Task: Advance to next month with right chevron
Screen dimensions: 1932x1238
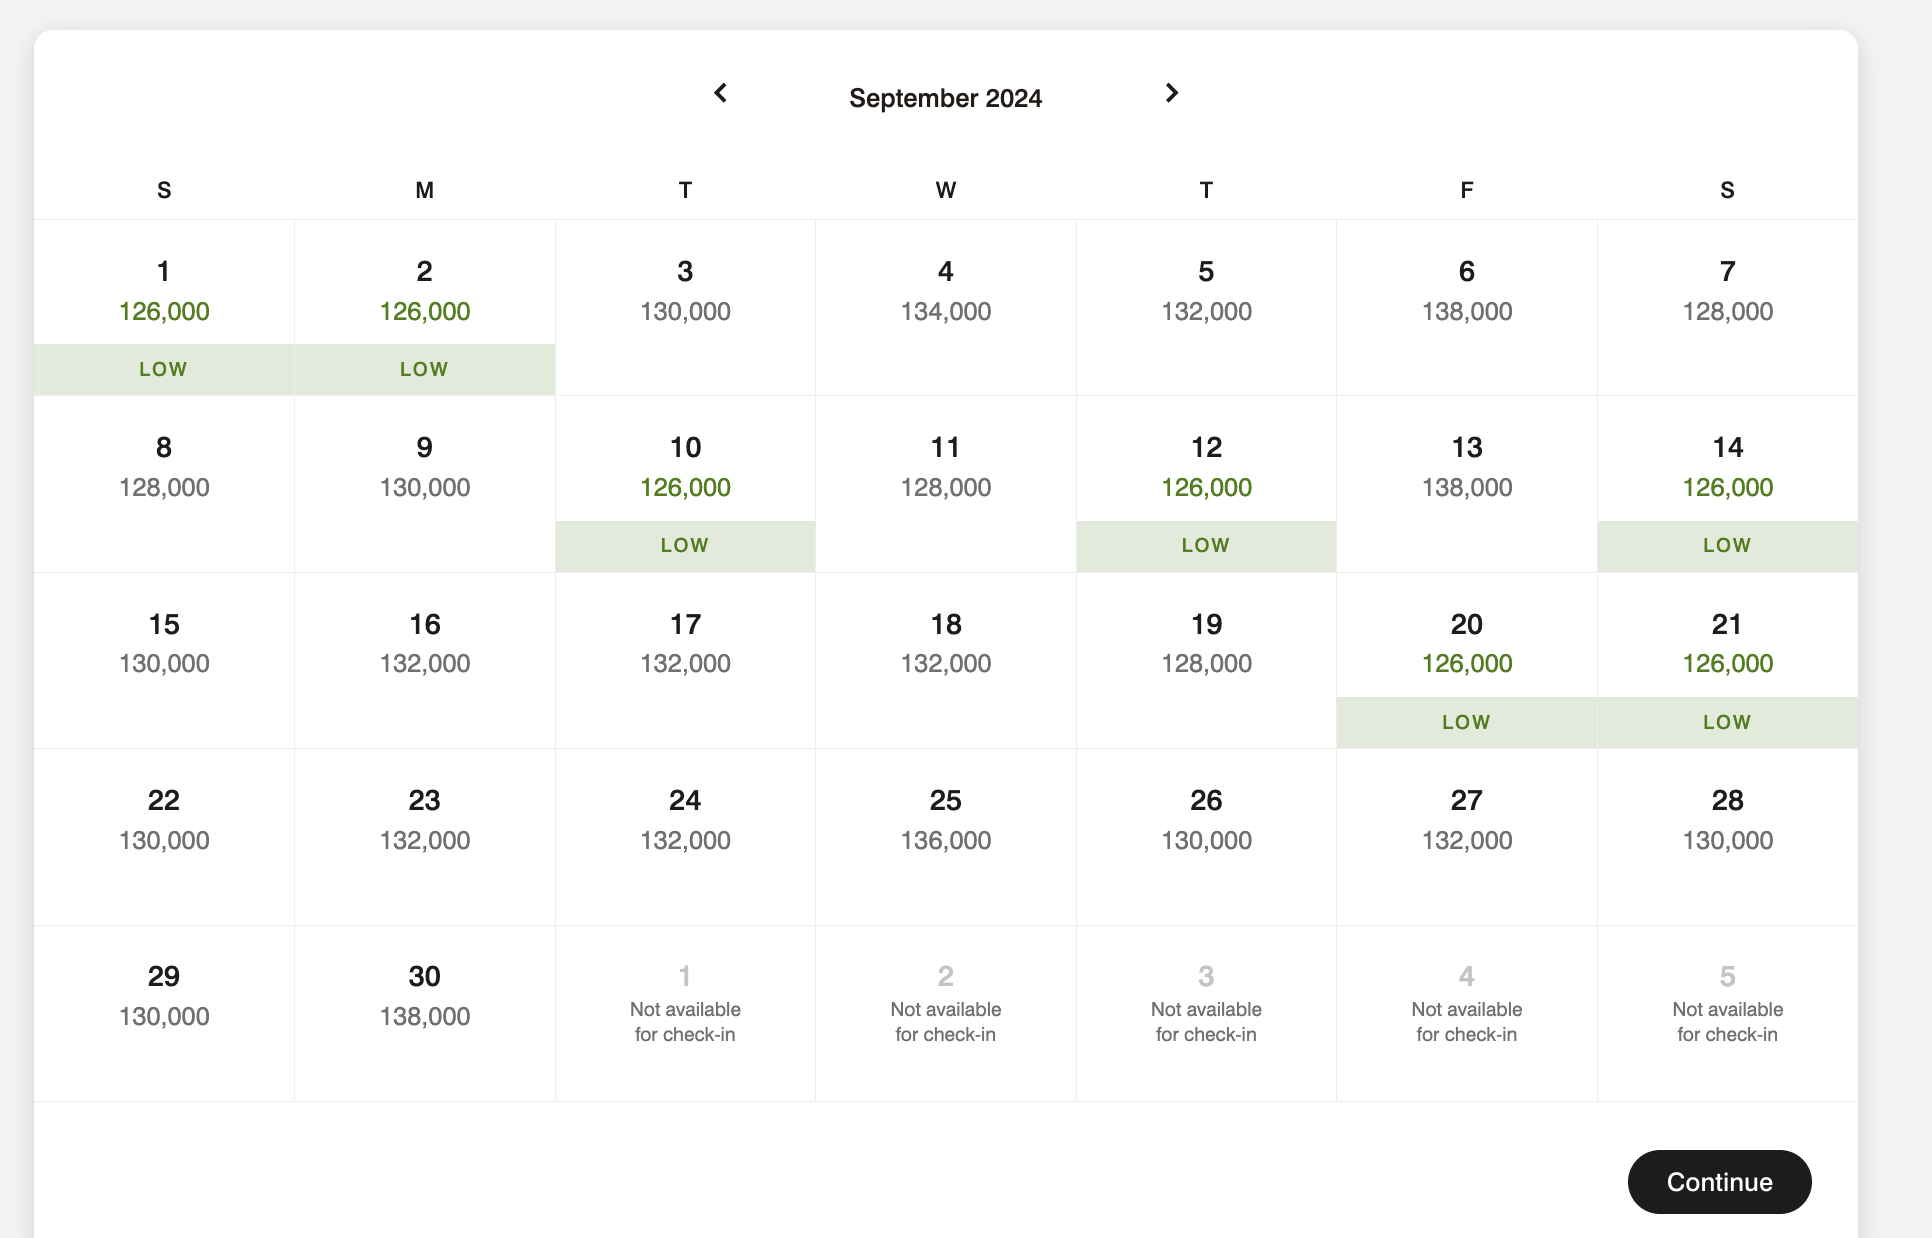Action: pyautogui.click(x=1172, y=93)
